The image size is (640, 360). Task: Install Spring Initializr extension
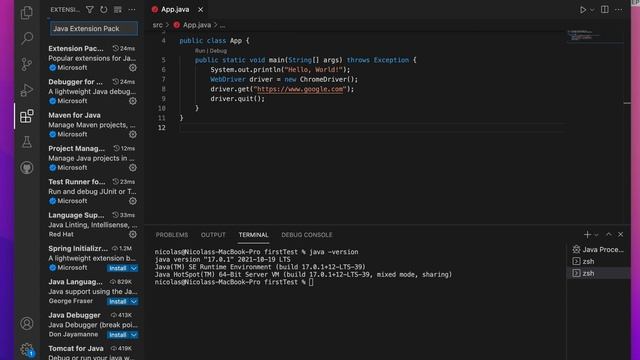(x=118, y=268)
